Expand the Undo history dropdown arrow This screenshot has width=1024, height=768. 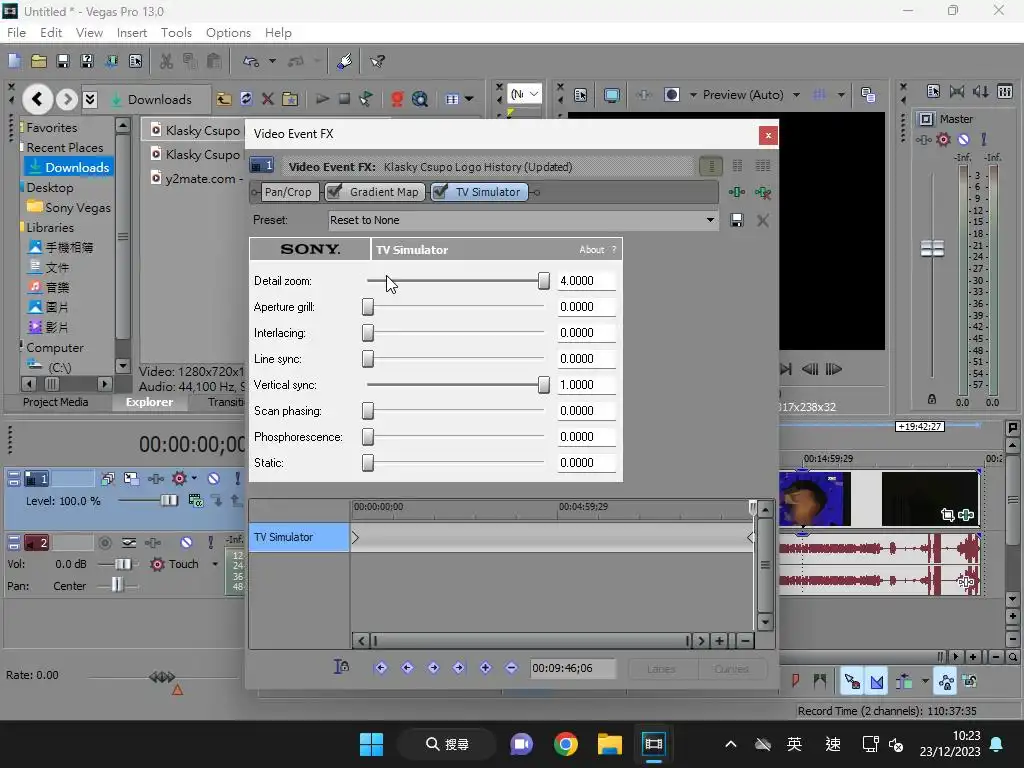272,61
